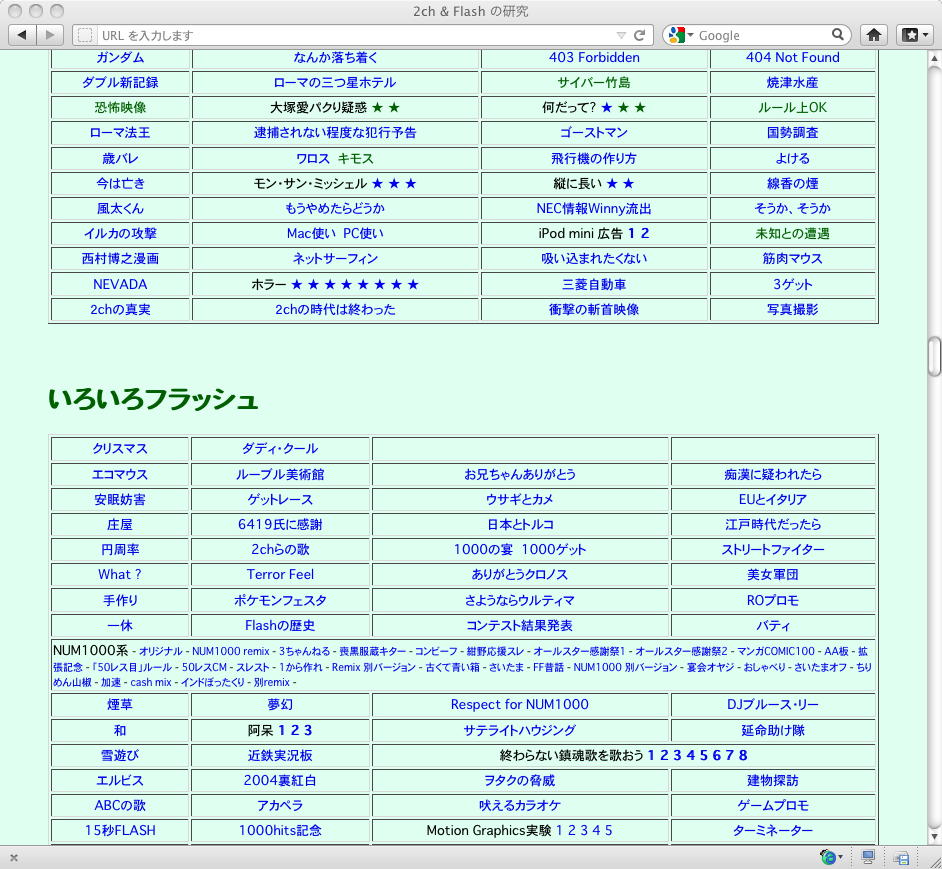This screenshot has height=869, width=942.
Task: Open the Respect for NUM1000 link
Action: pos(520,705)
